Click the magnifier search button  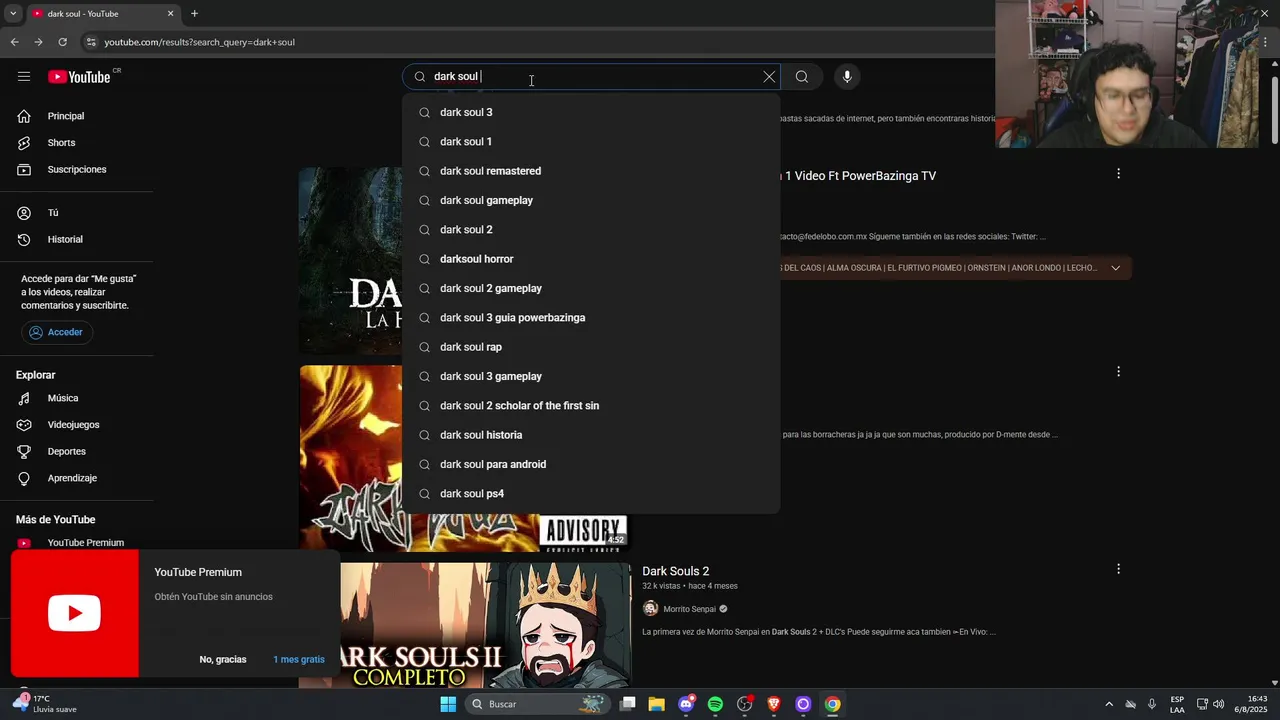802,77
